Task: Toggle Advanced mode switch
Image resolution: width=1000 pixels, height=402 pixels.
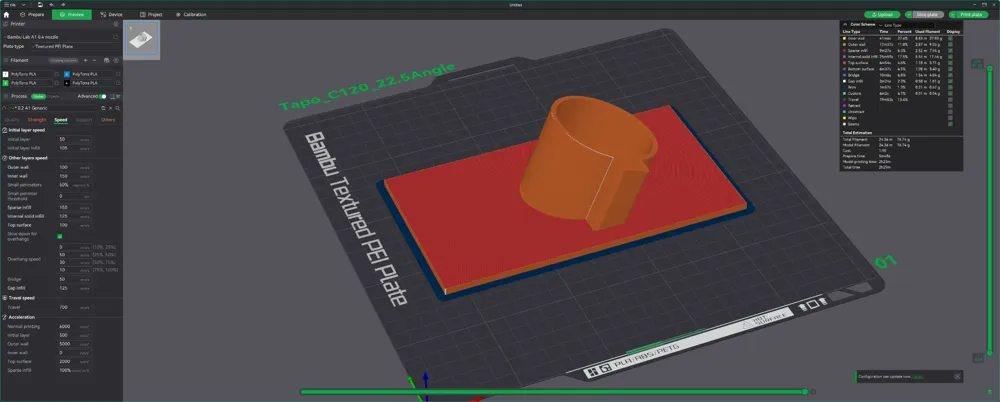Action: pyautogui.click(x=103, y=96)
